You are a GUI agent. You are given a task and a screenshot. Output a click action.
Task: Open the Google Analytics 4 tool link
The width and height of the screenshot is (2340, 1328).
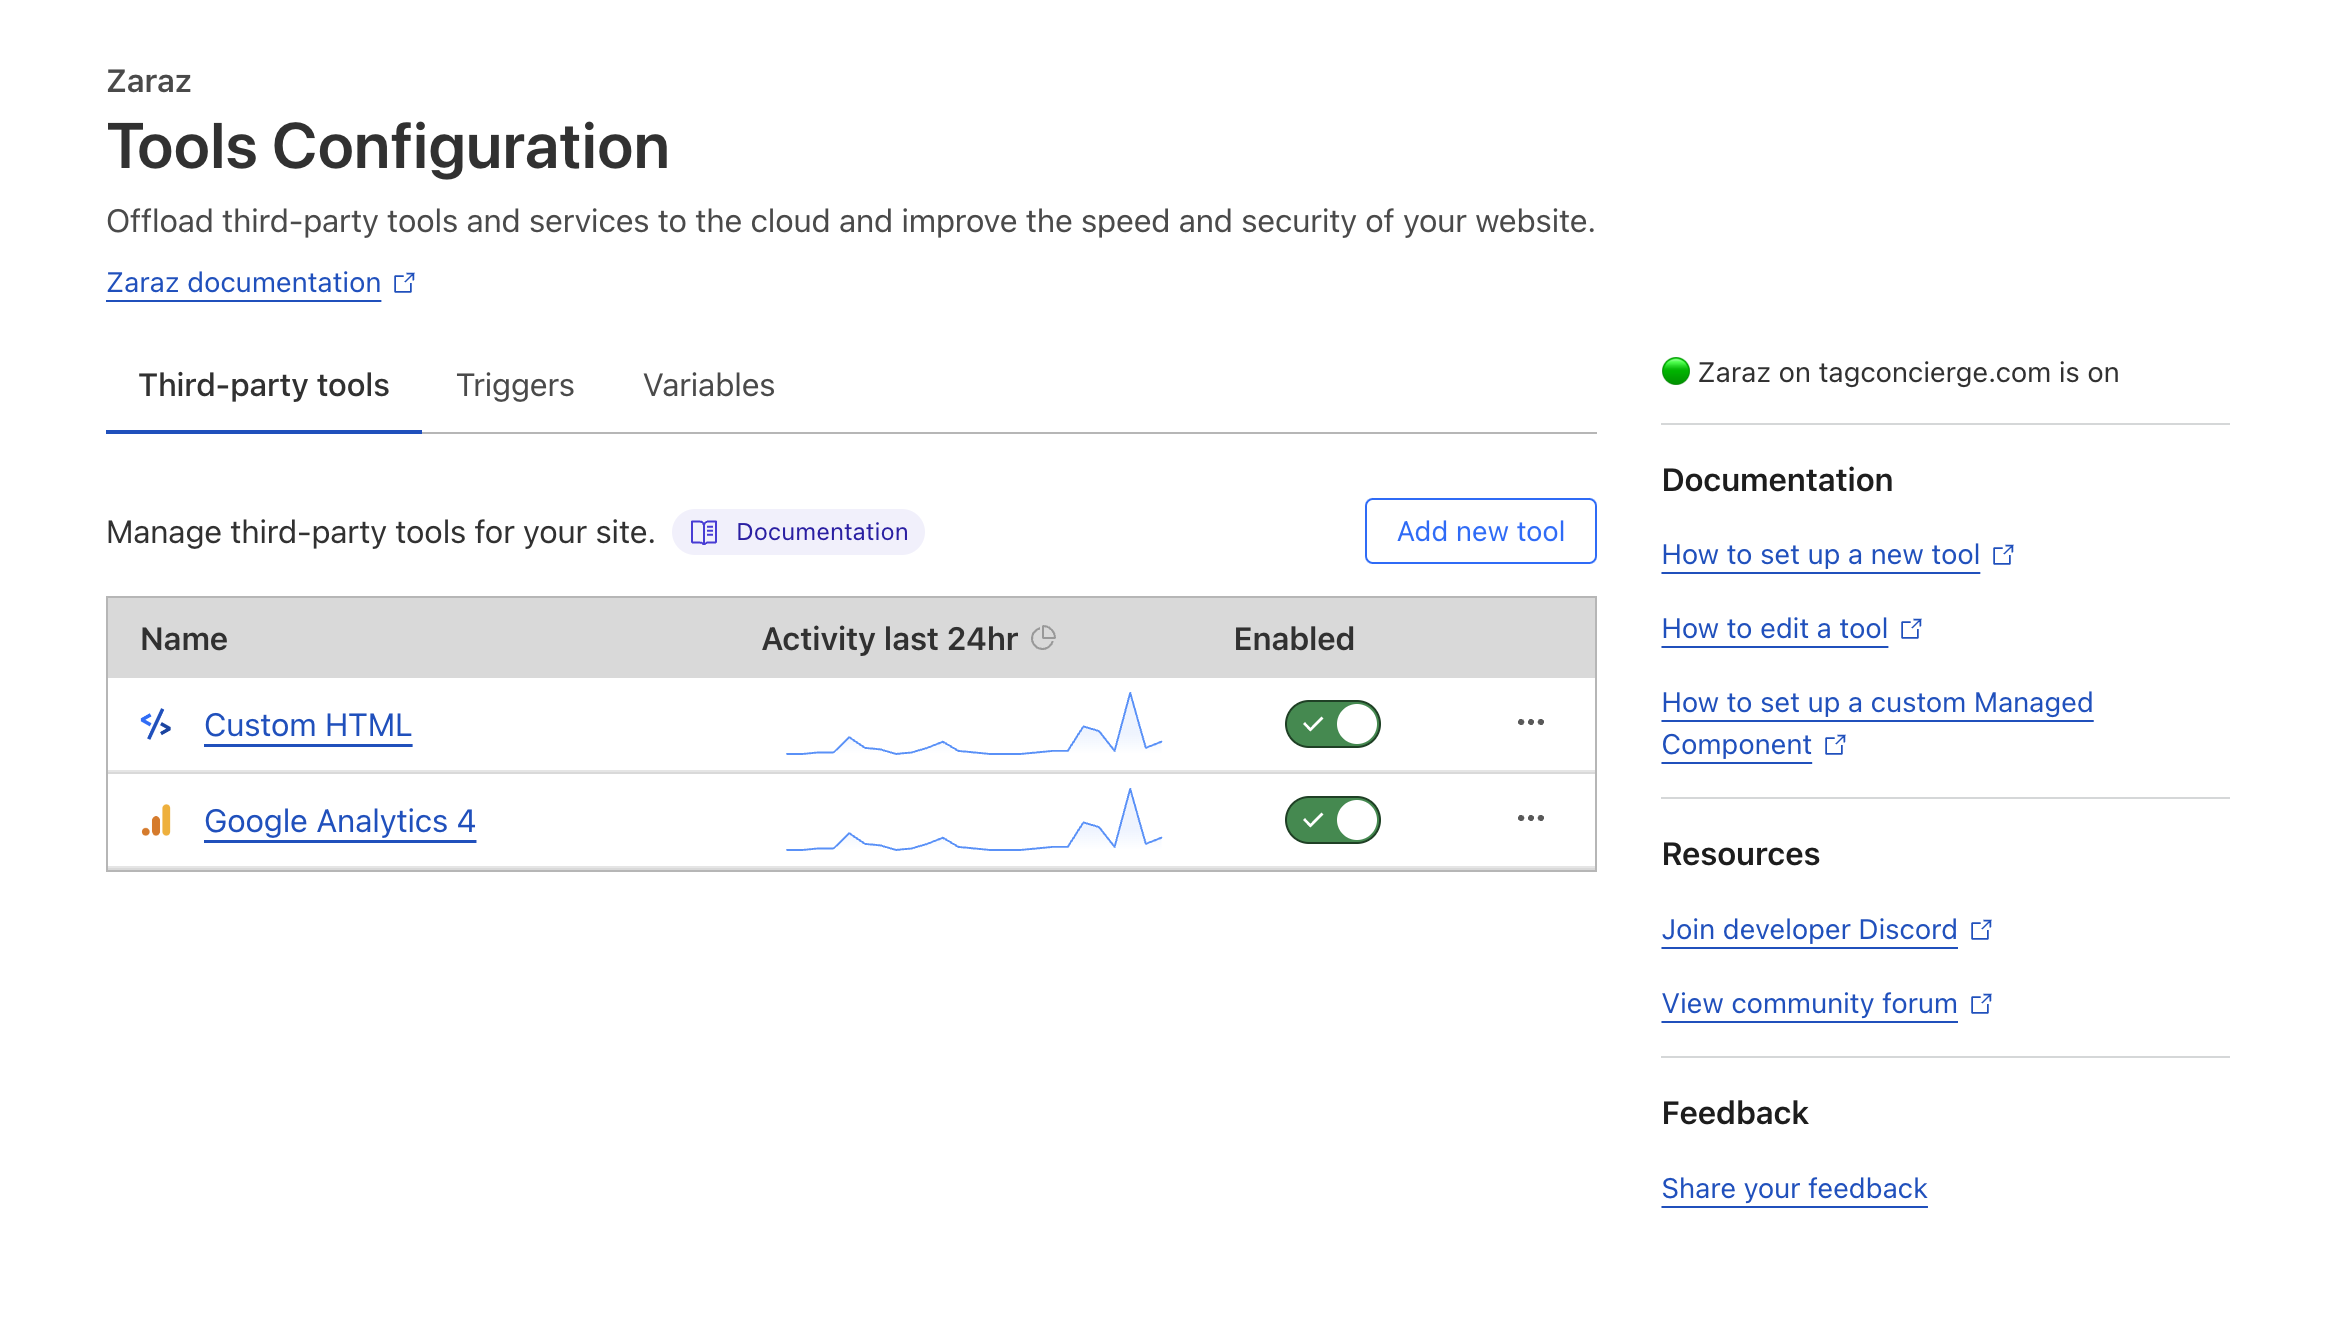click(340, 821)
